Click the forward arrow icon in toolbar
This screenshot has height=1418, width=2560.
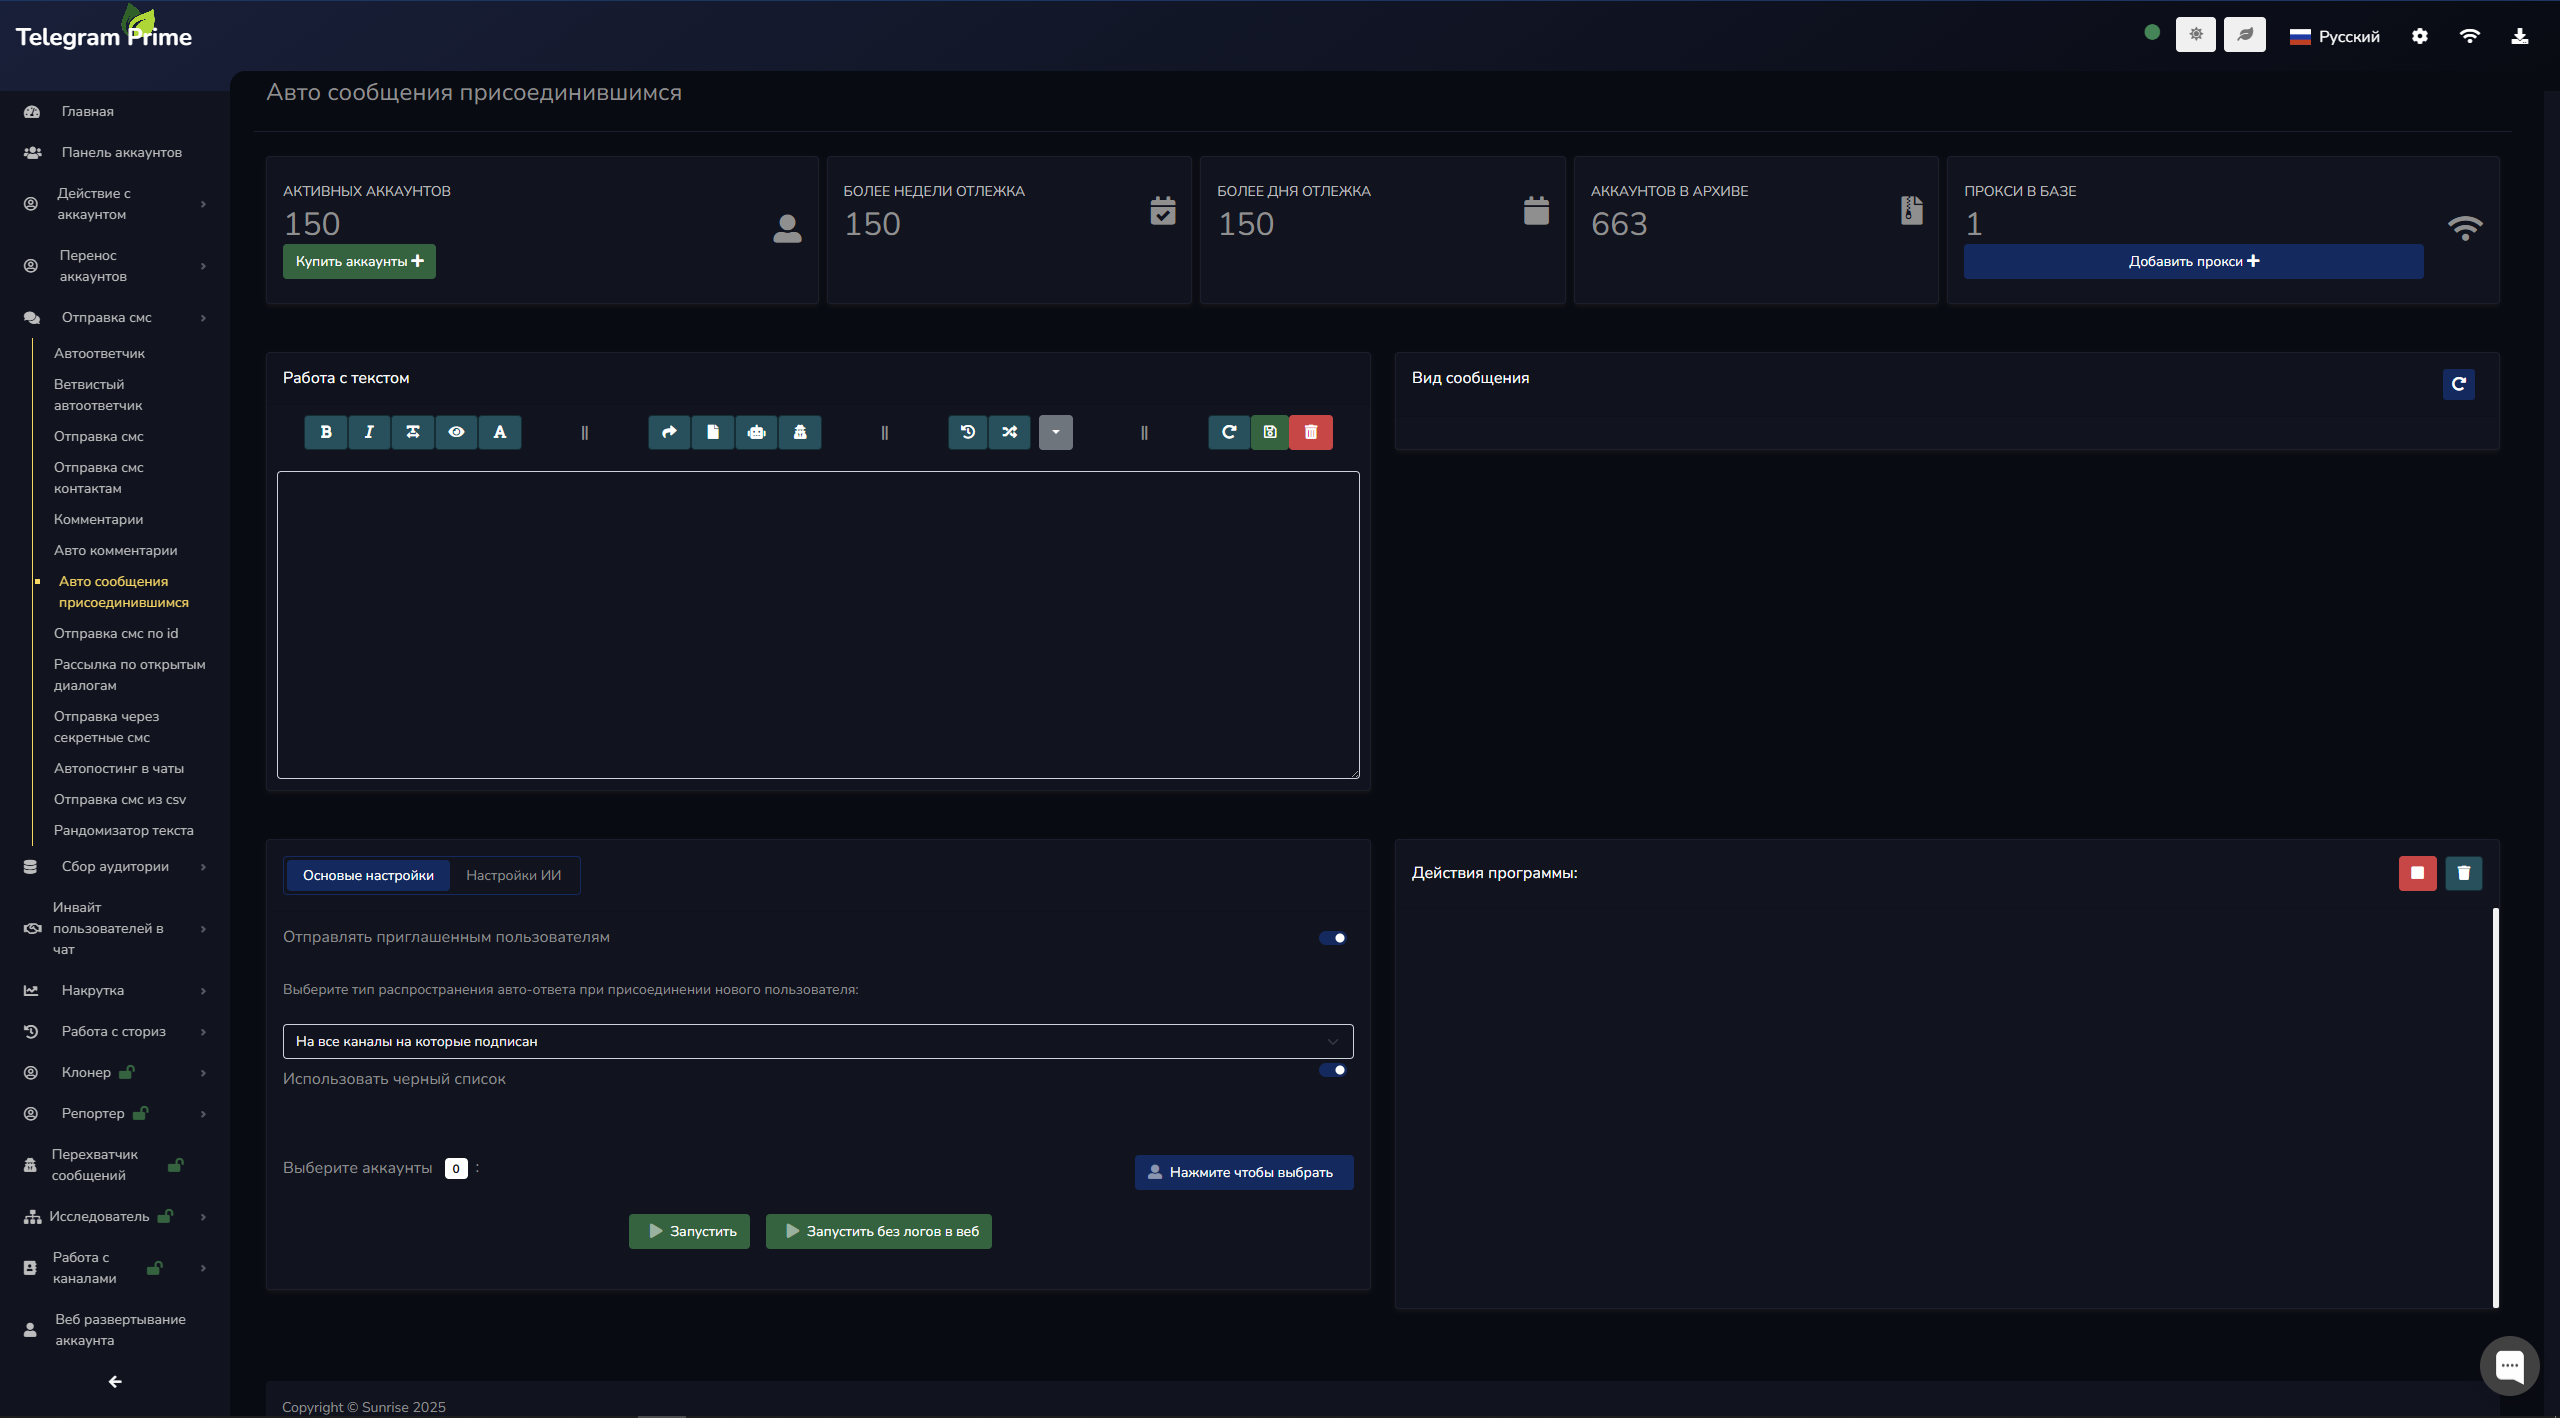[x=669, y=432]
